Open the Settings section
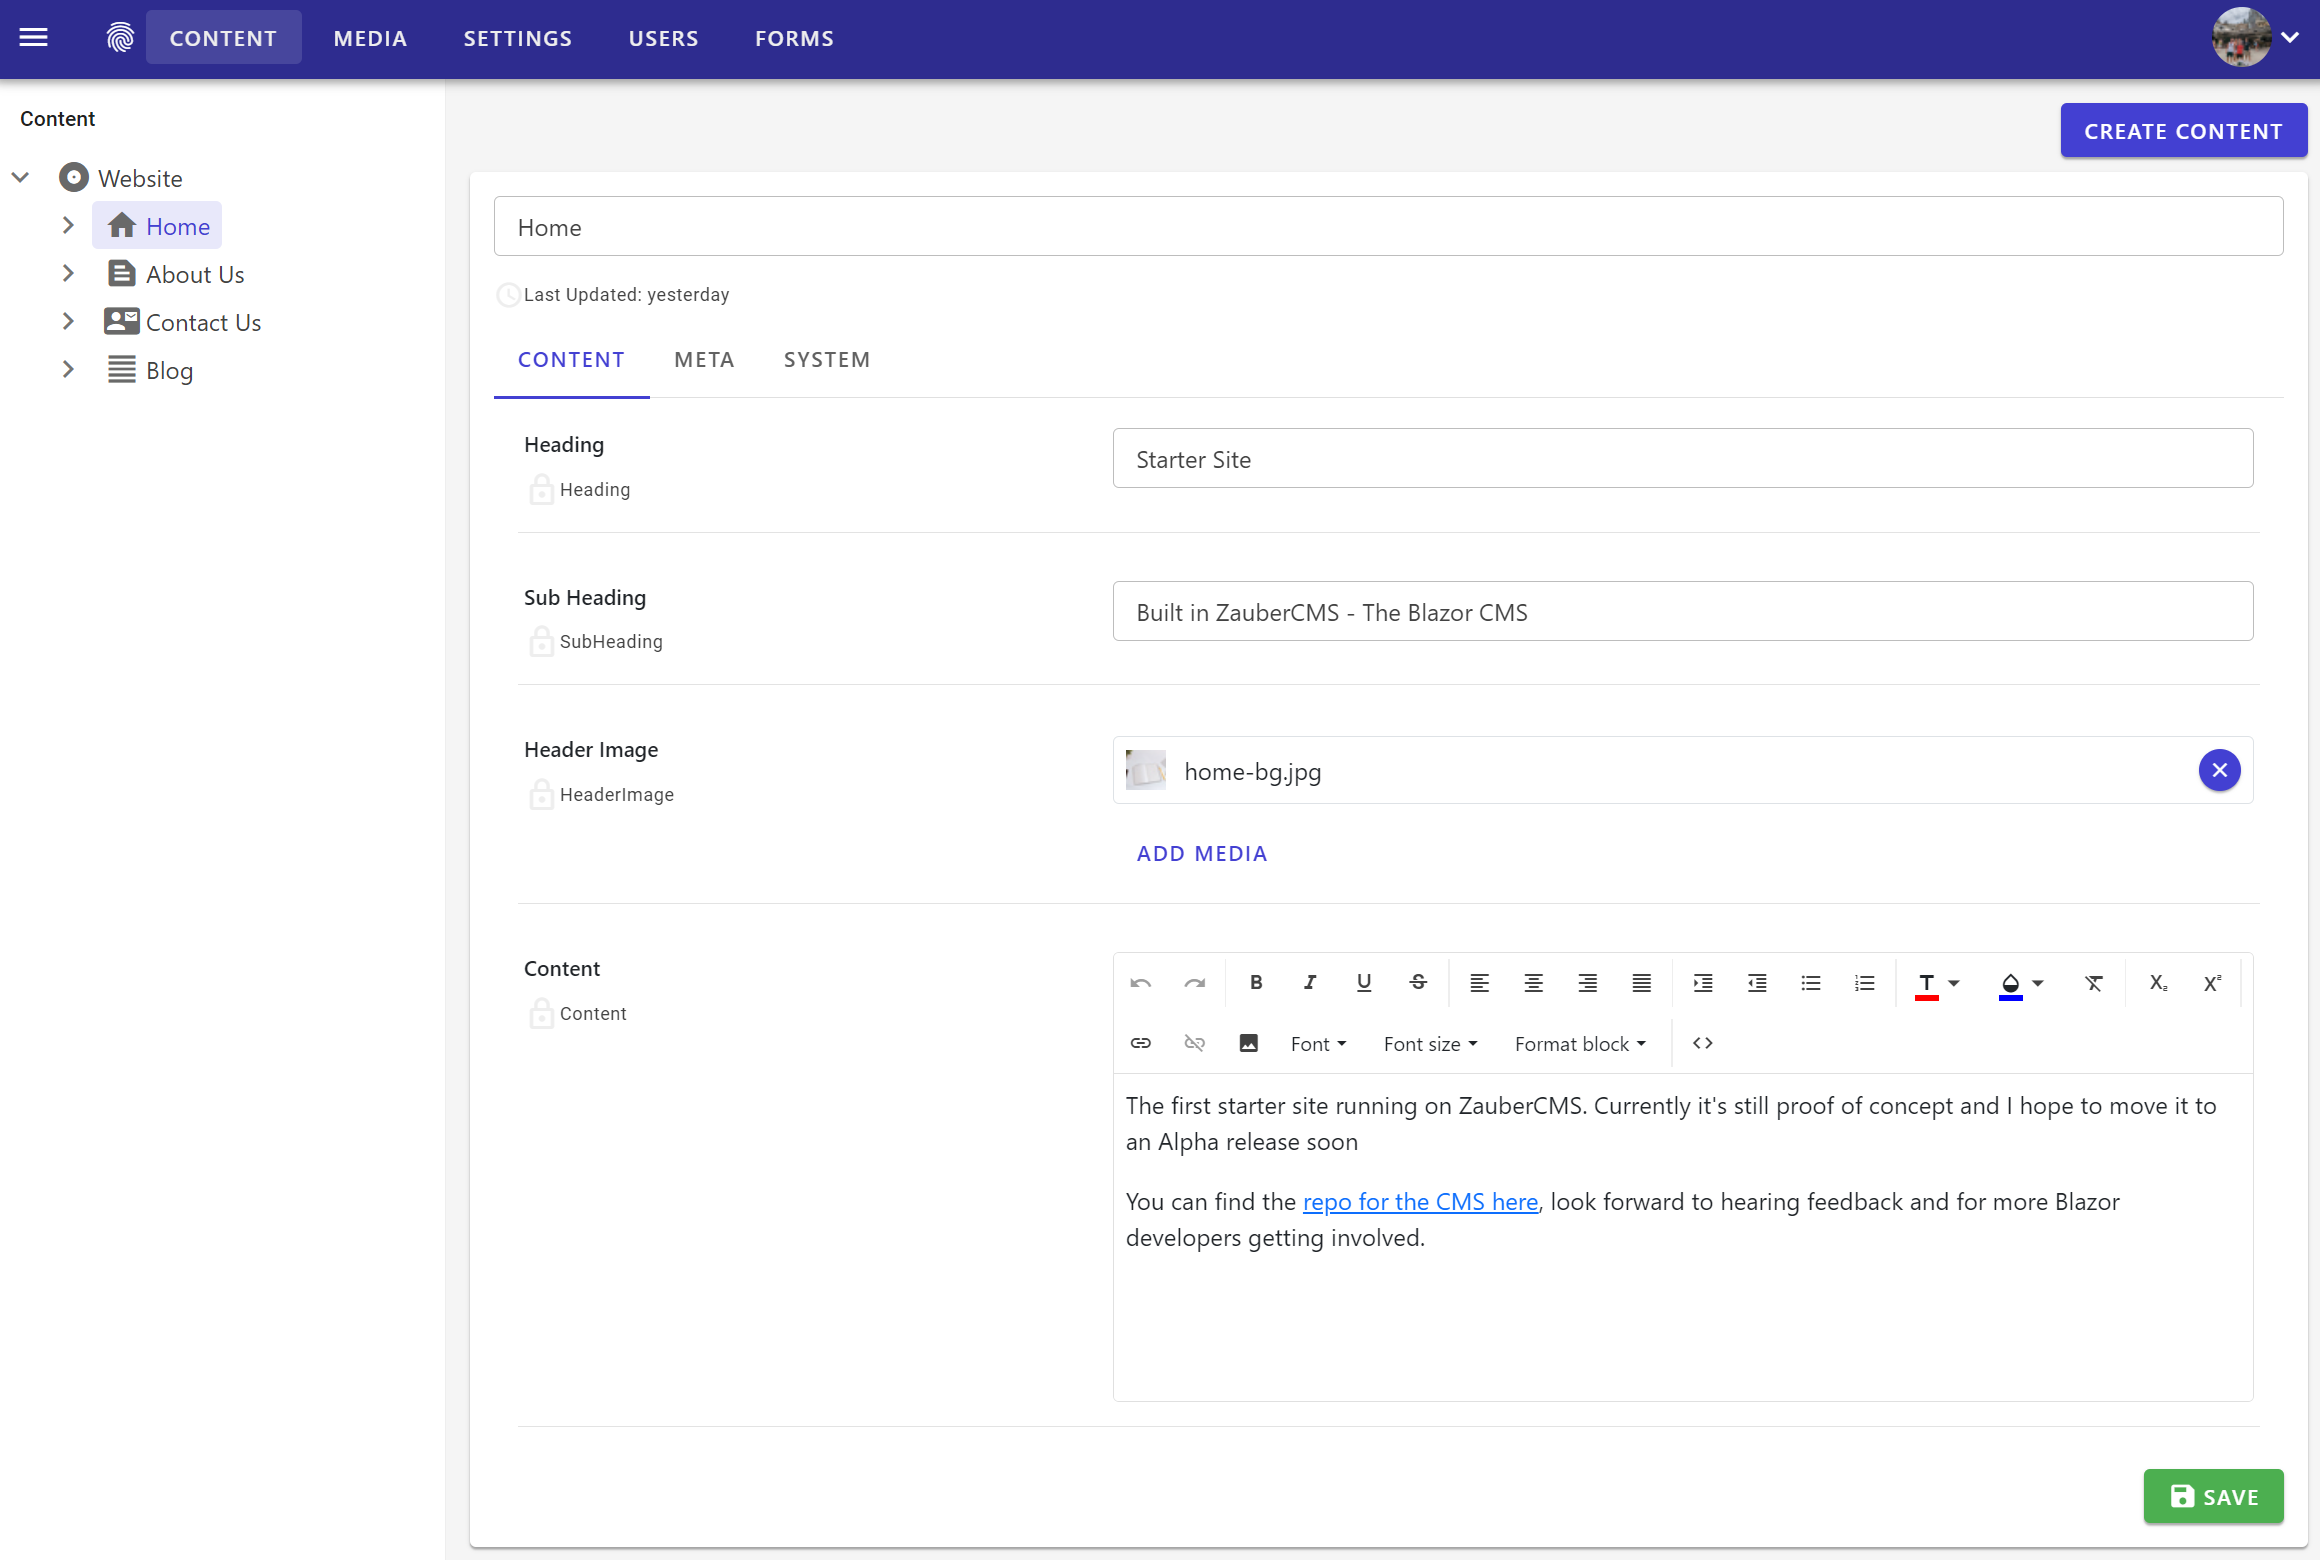Image resolution: width=2320 pixels, height=1560 pixels. (518, 38)
